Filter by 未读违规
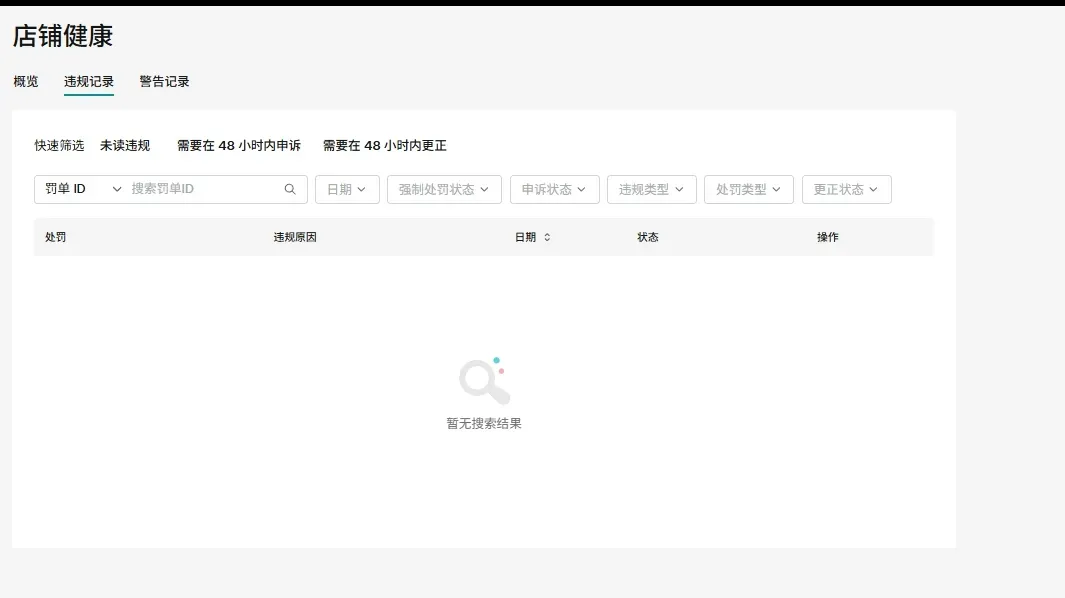1065x598 pixels. 125,145
